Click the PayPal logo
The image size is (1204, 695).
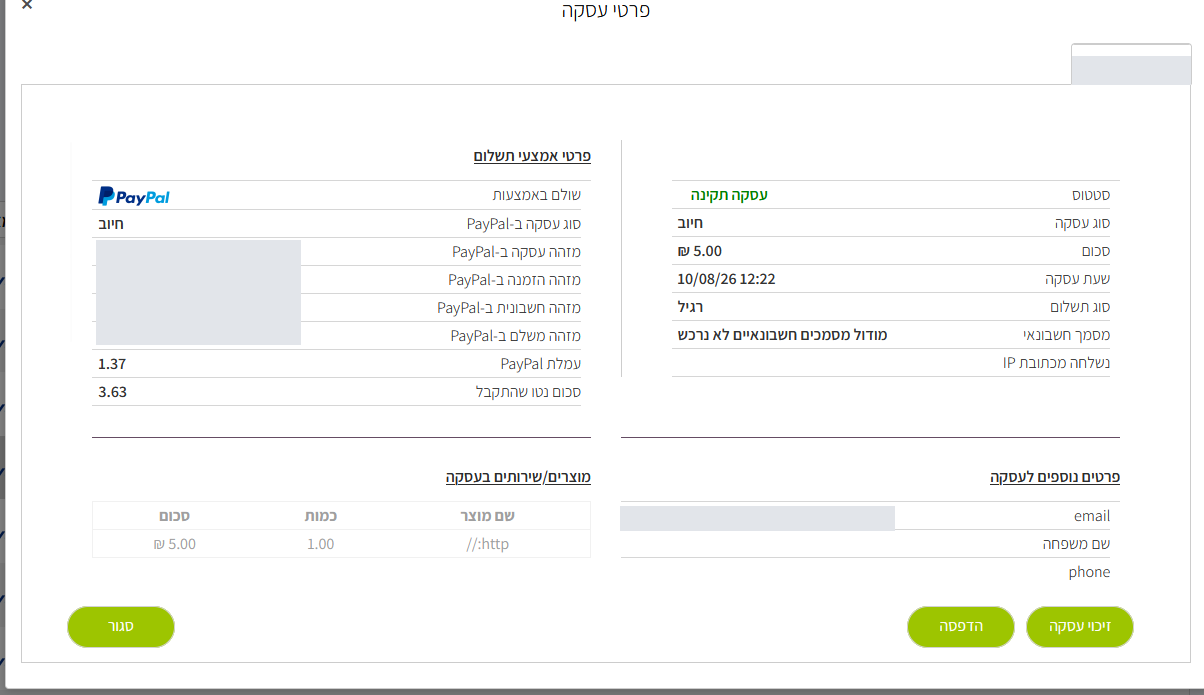[x=134, y=196]
